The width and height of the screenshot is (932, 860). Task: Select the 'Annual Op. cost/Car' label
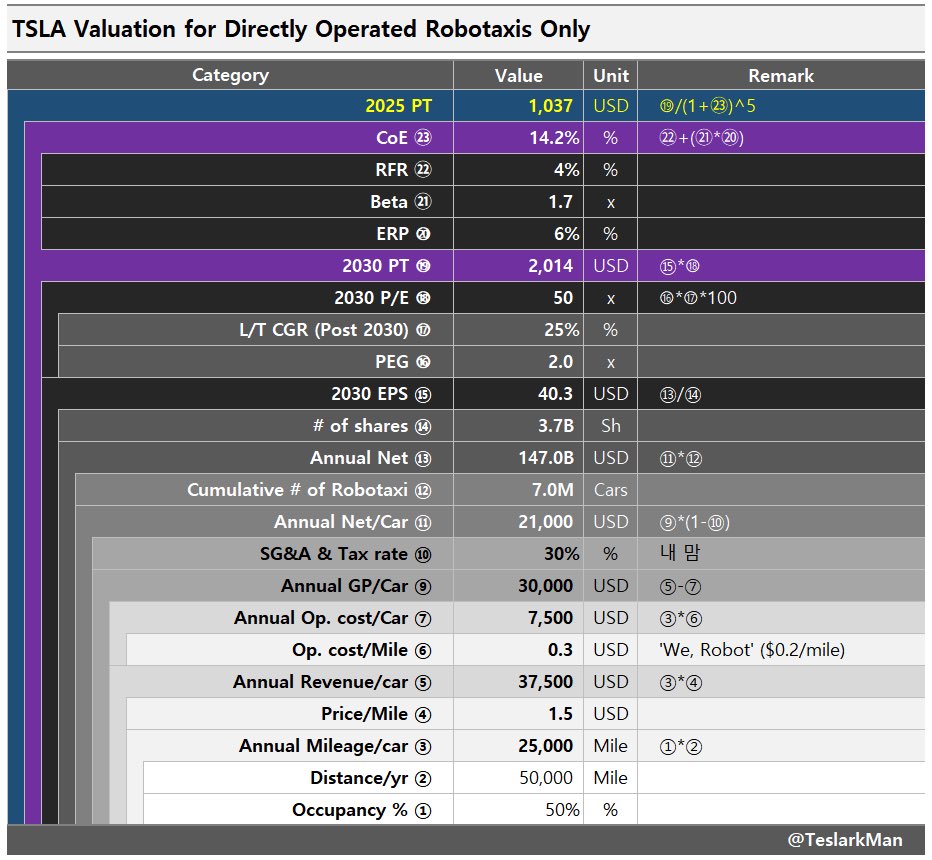tap(333, 619)
